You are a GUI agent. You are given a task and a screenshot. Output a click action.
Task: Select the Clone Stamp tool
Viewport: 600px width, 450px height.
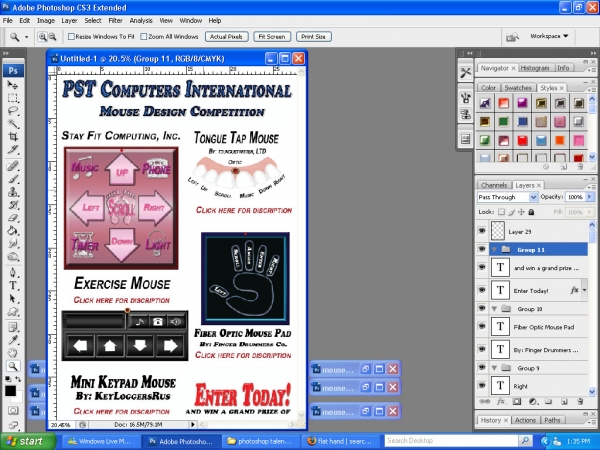click(x=13, y=192)
